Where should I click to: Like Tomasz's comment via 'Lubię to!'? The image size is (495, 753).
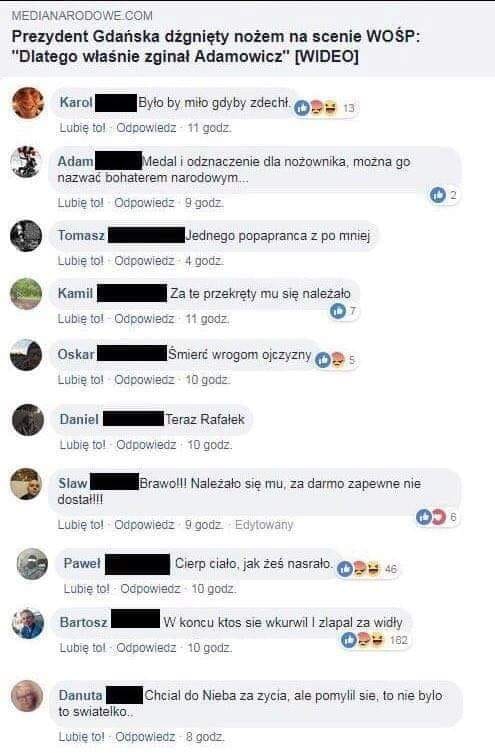tap(81, 261)
